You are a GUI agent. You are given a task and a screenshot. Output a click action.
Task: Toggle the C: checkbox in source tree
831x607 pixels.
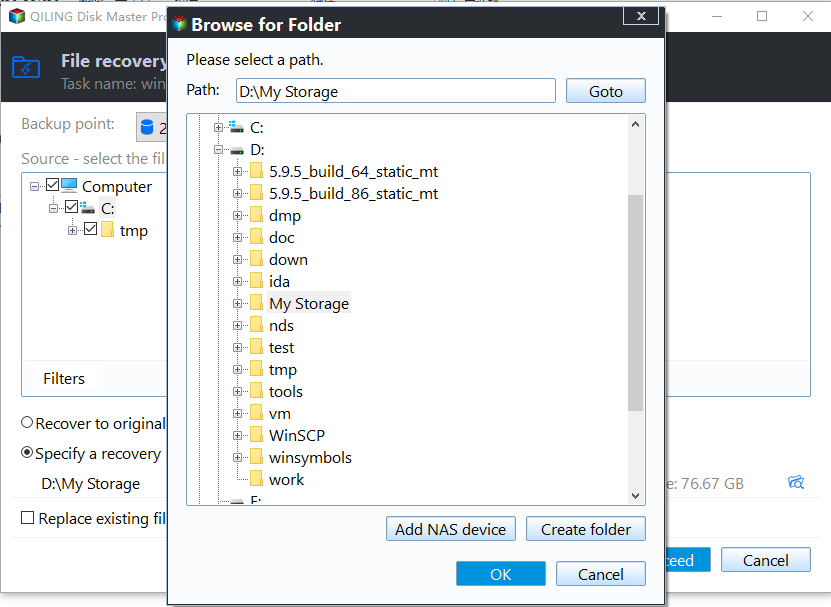point(72,206)
